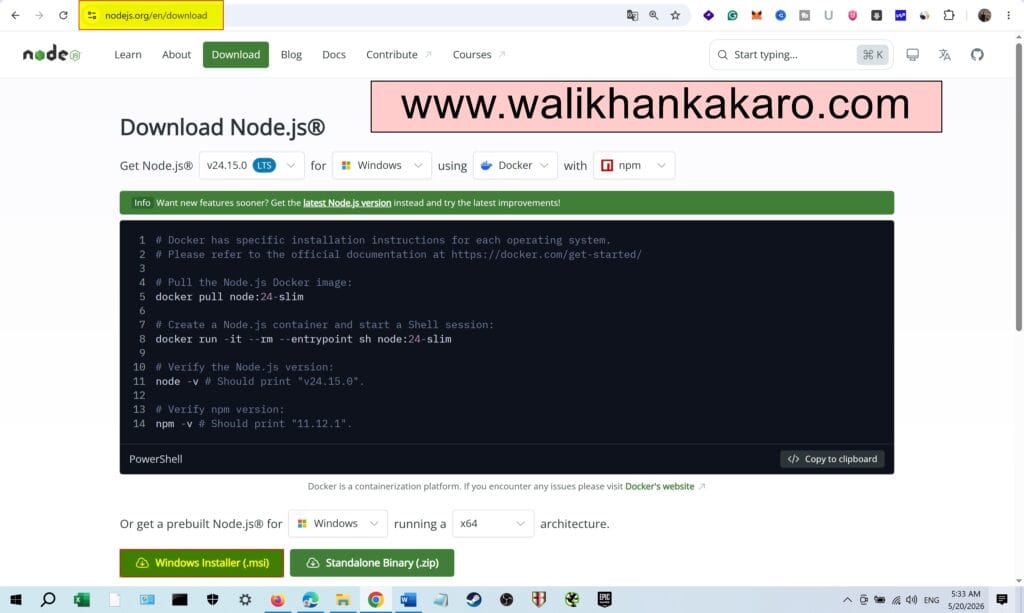This screenshot has height=613, width=1024.
Task: Open File Explorer from the taskbar
Action: point(343,599)
